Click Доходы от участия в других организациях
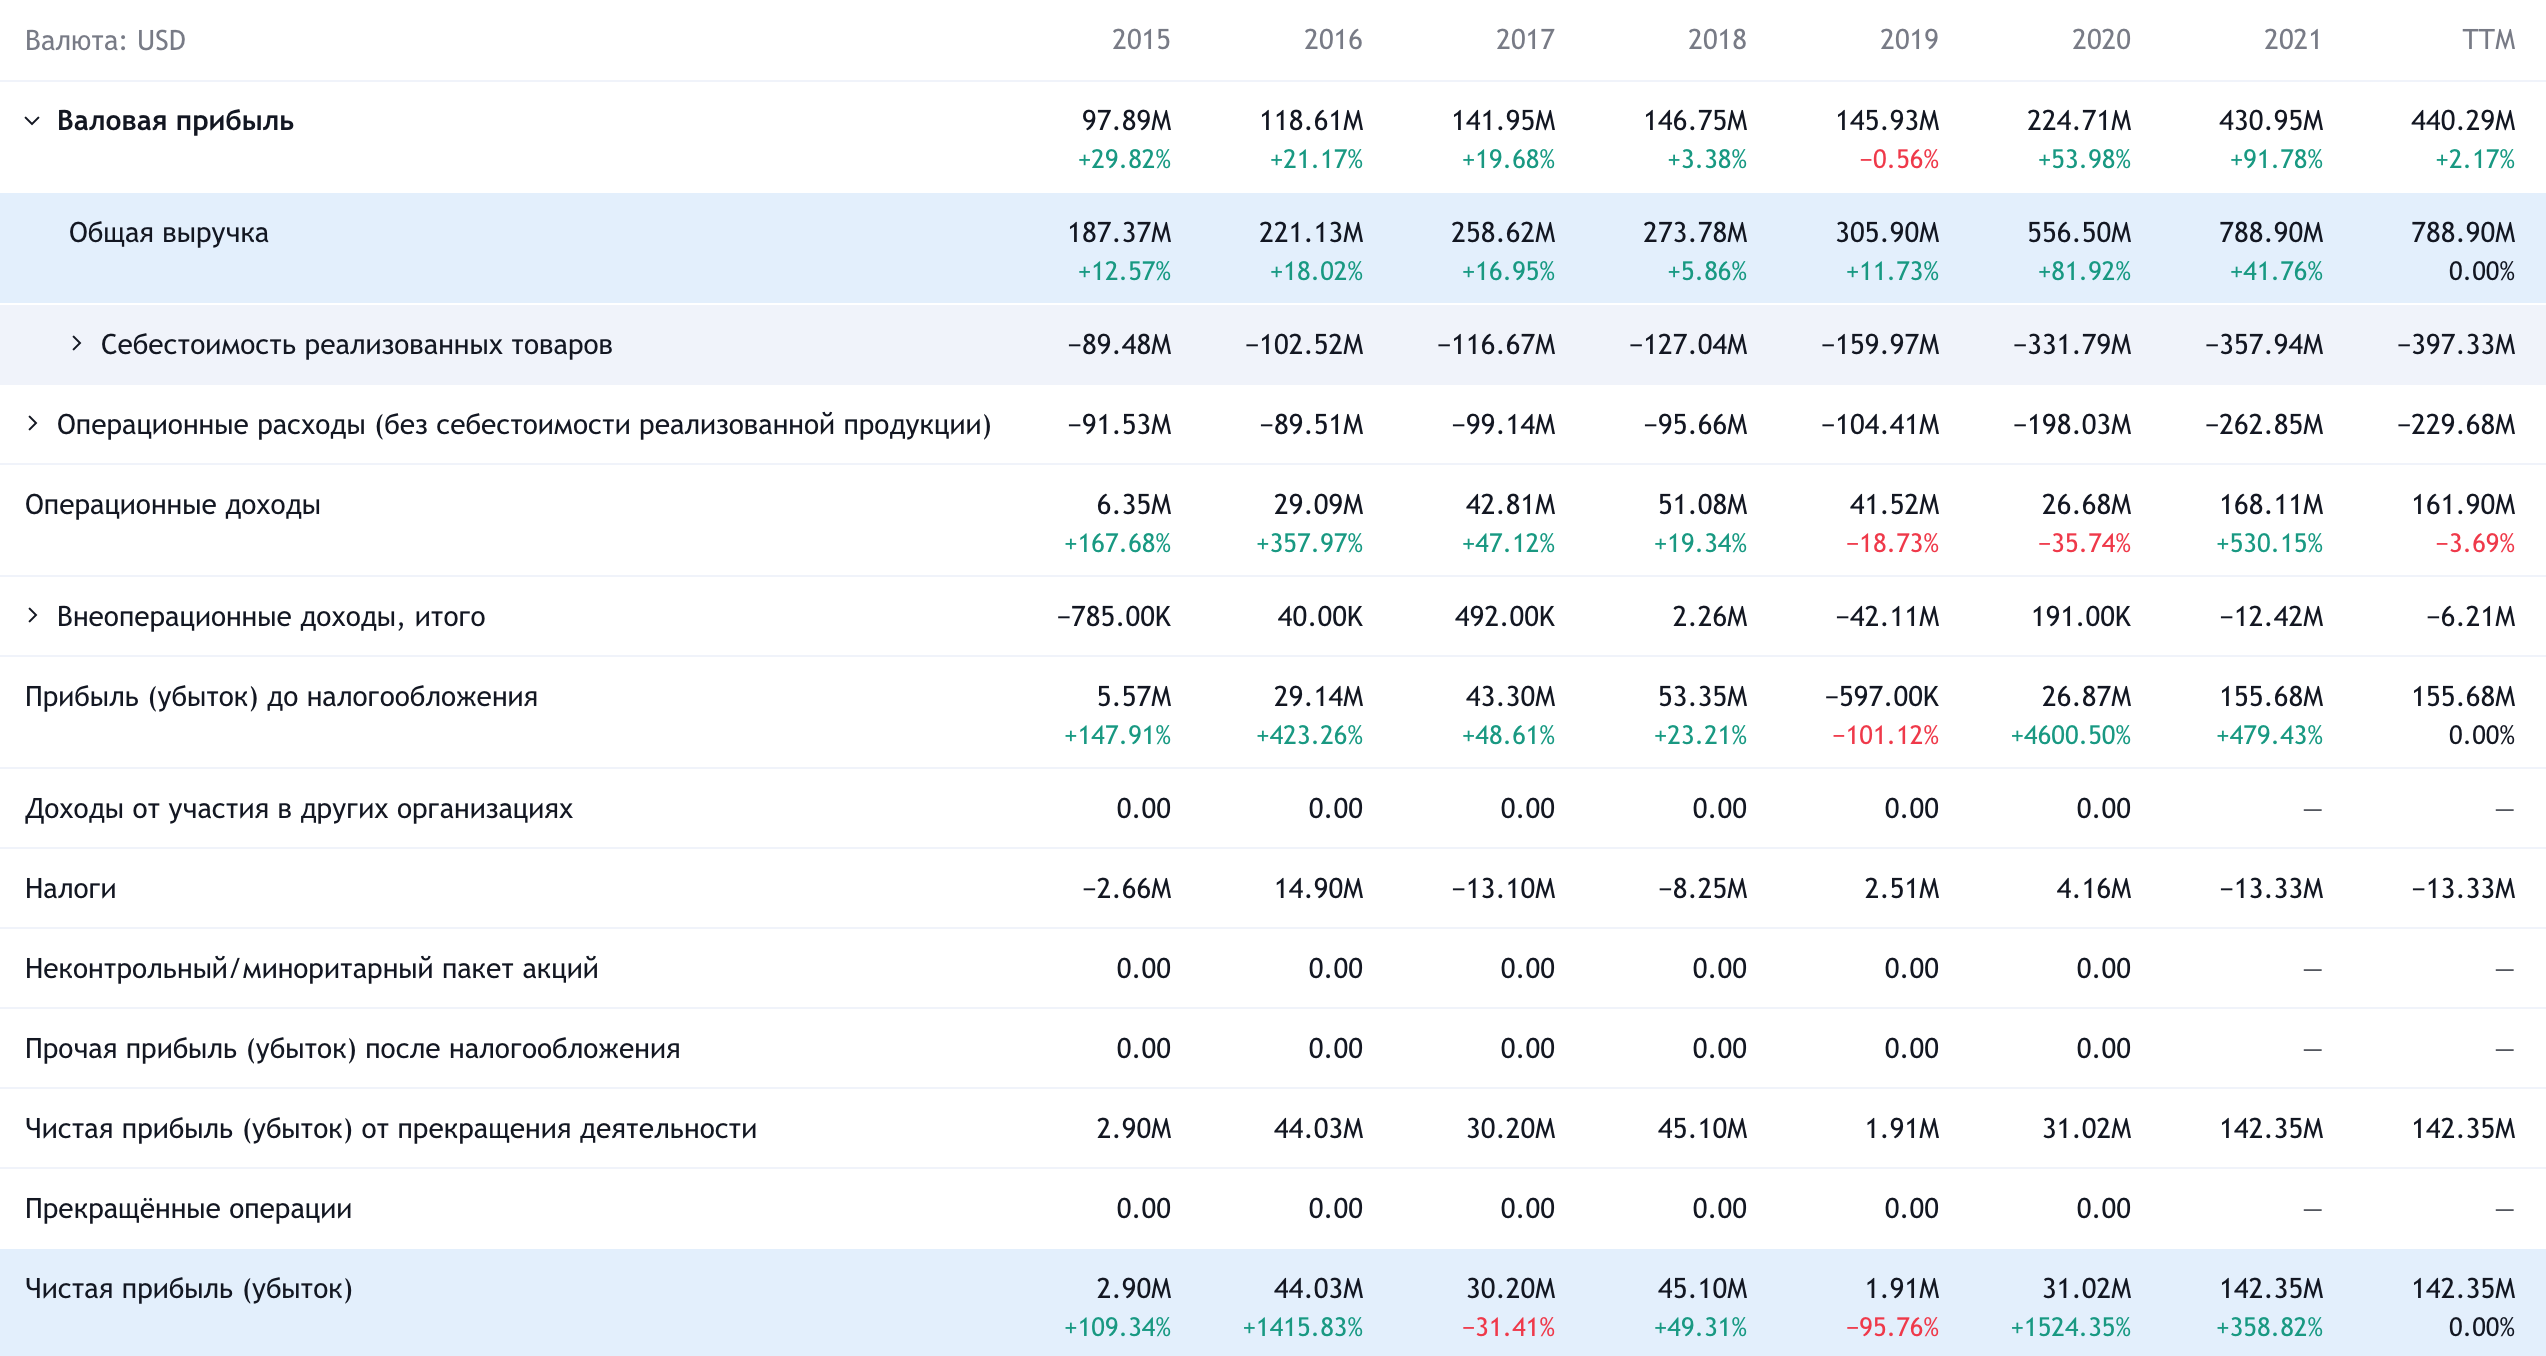The image size is (2546, 1356). 299,809
